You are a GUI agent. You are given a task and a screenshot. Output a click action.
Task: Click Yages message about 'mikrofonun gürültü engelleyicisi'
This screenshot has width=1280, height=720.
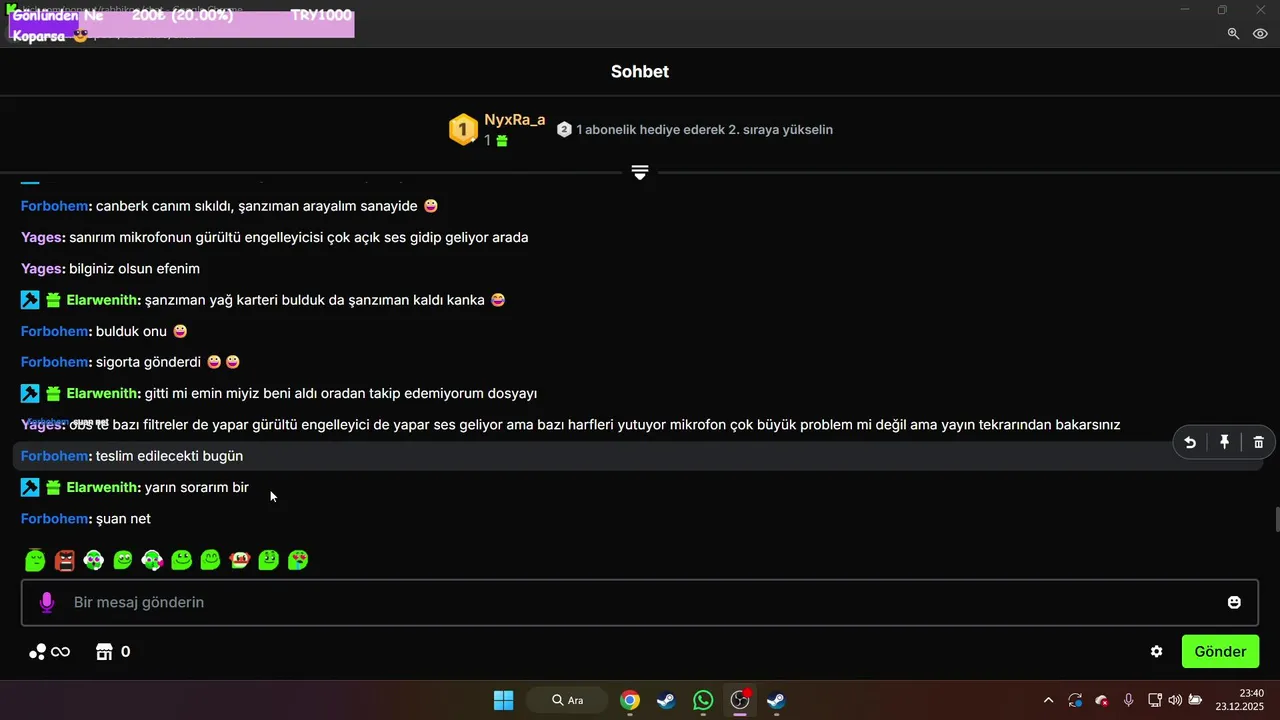(x=298, y=238)
